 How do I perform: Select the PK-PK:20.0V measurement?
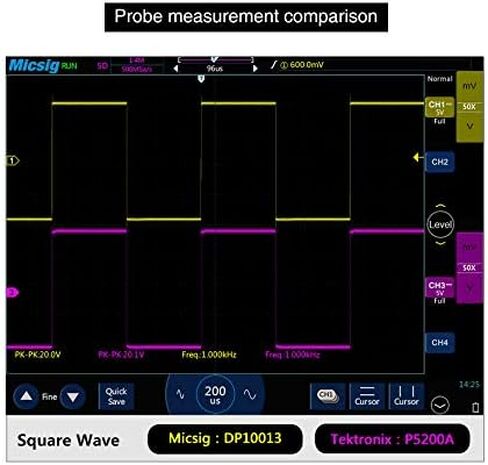38,355
